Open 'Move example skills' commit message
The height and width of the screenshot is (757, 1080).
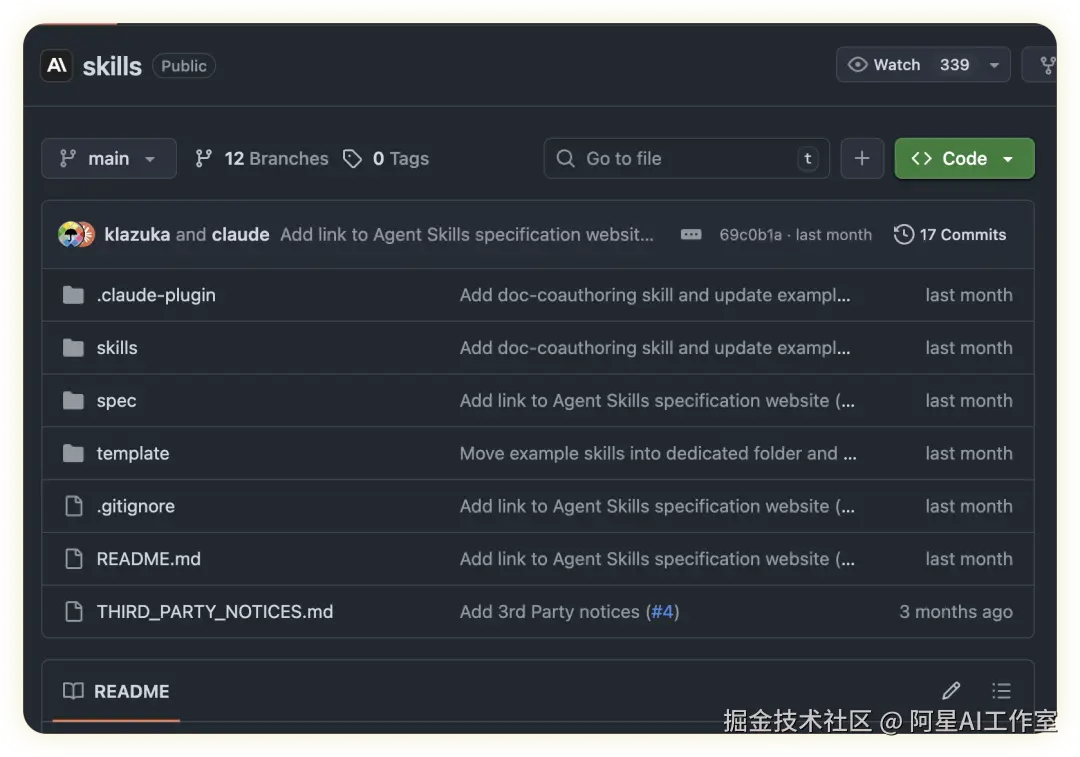[x=658, y=453]
